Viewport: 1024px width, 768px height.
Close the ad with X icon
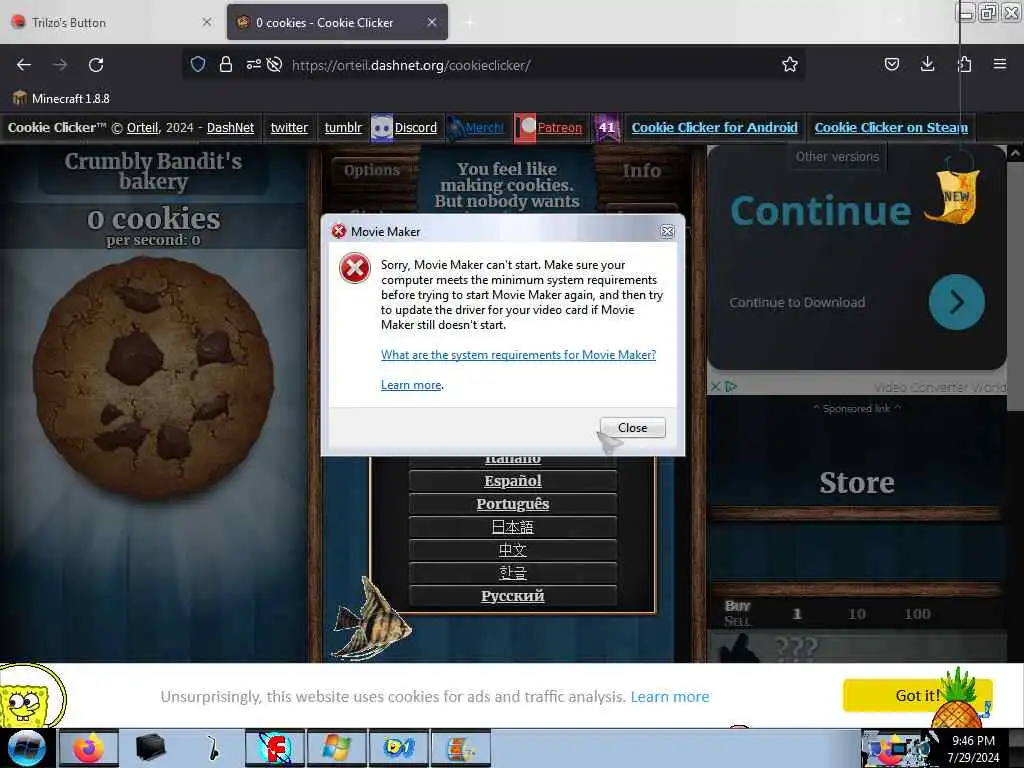(715, 387)
